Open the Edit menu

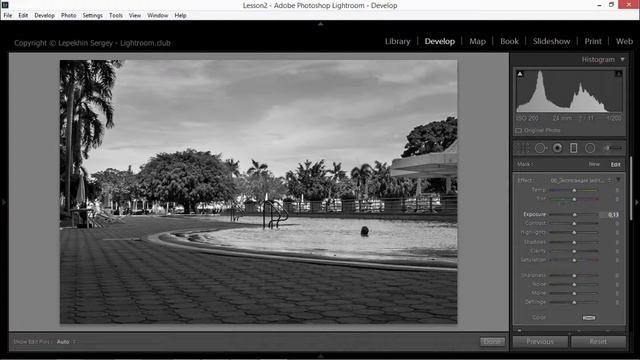(23, 16)
